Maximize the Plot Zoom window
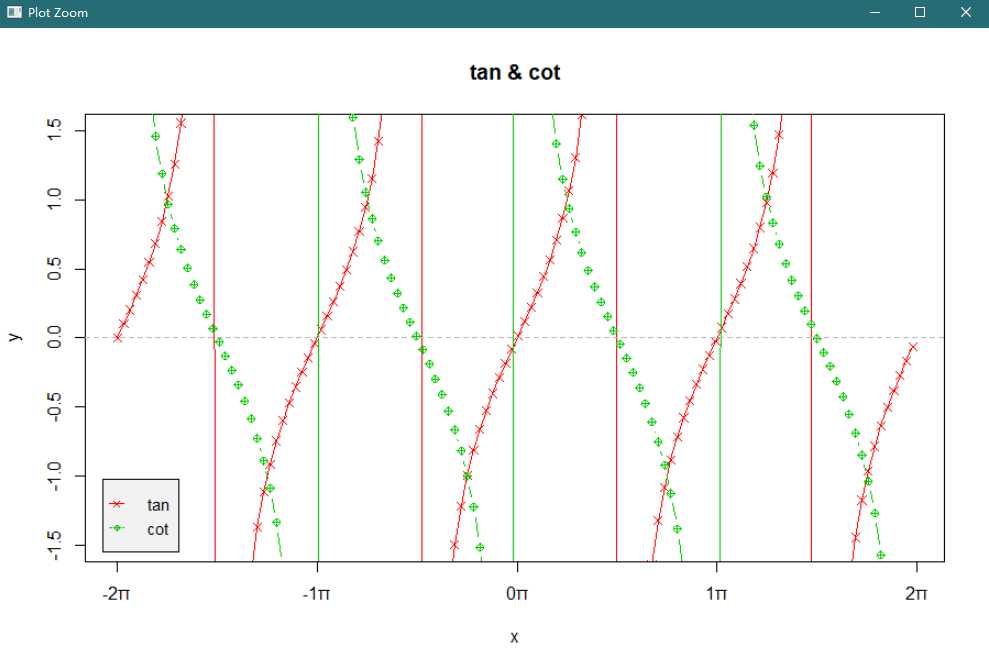The image size is (989, 669). pos(920,13)
